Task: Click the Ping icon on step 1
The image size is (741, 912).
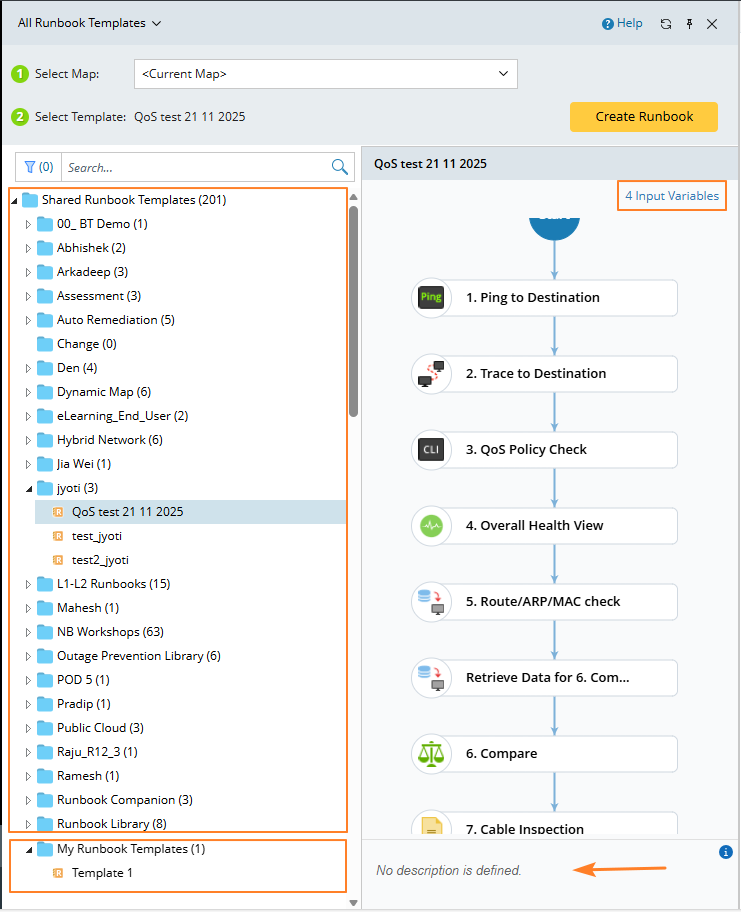Action: (x=431, y=297)
